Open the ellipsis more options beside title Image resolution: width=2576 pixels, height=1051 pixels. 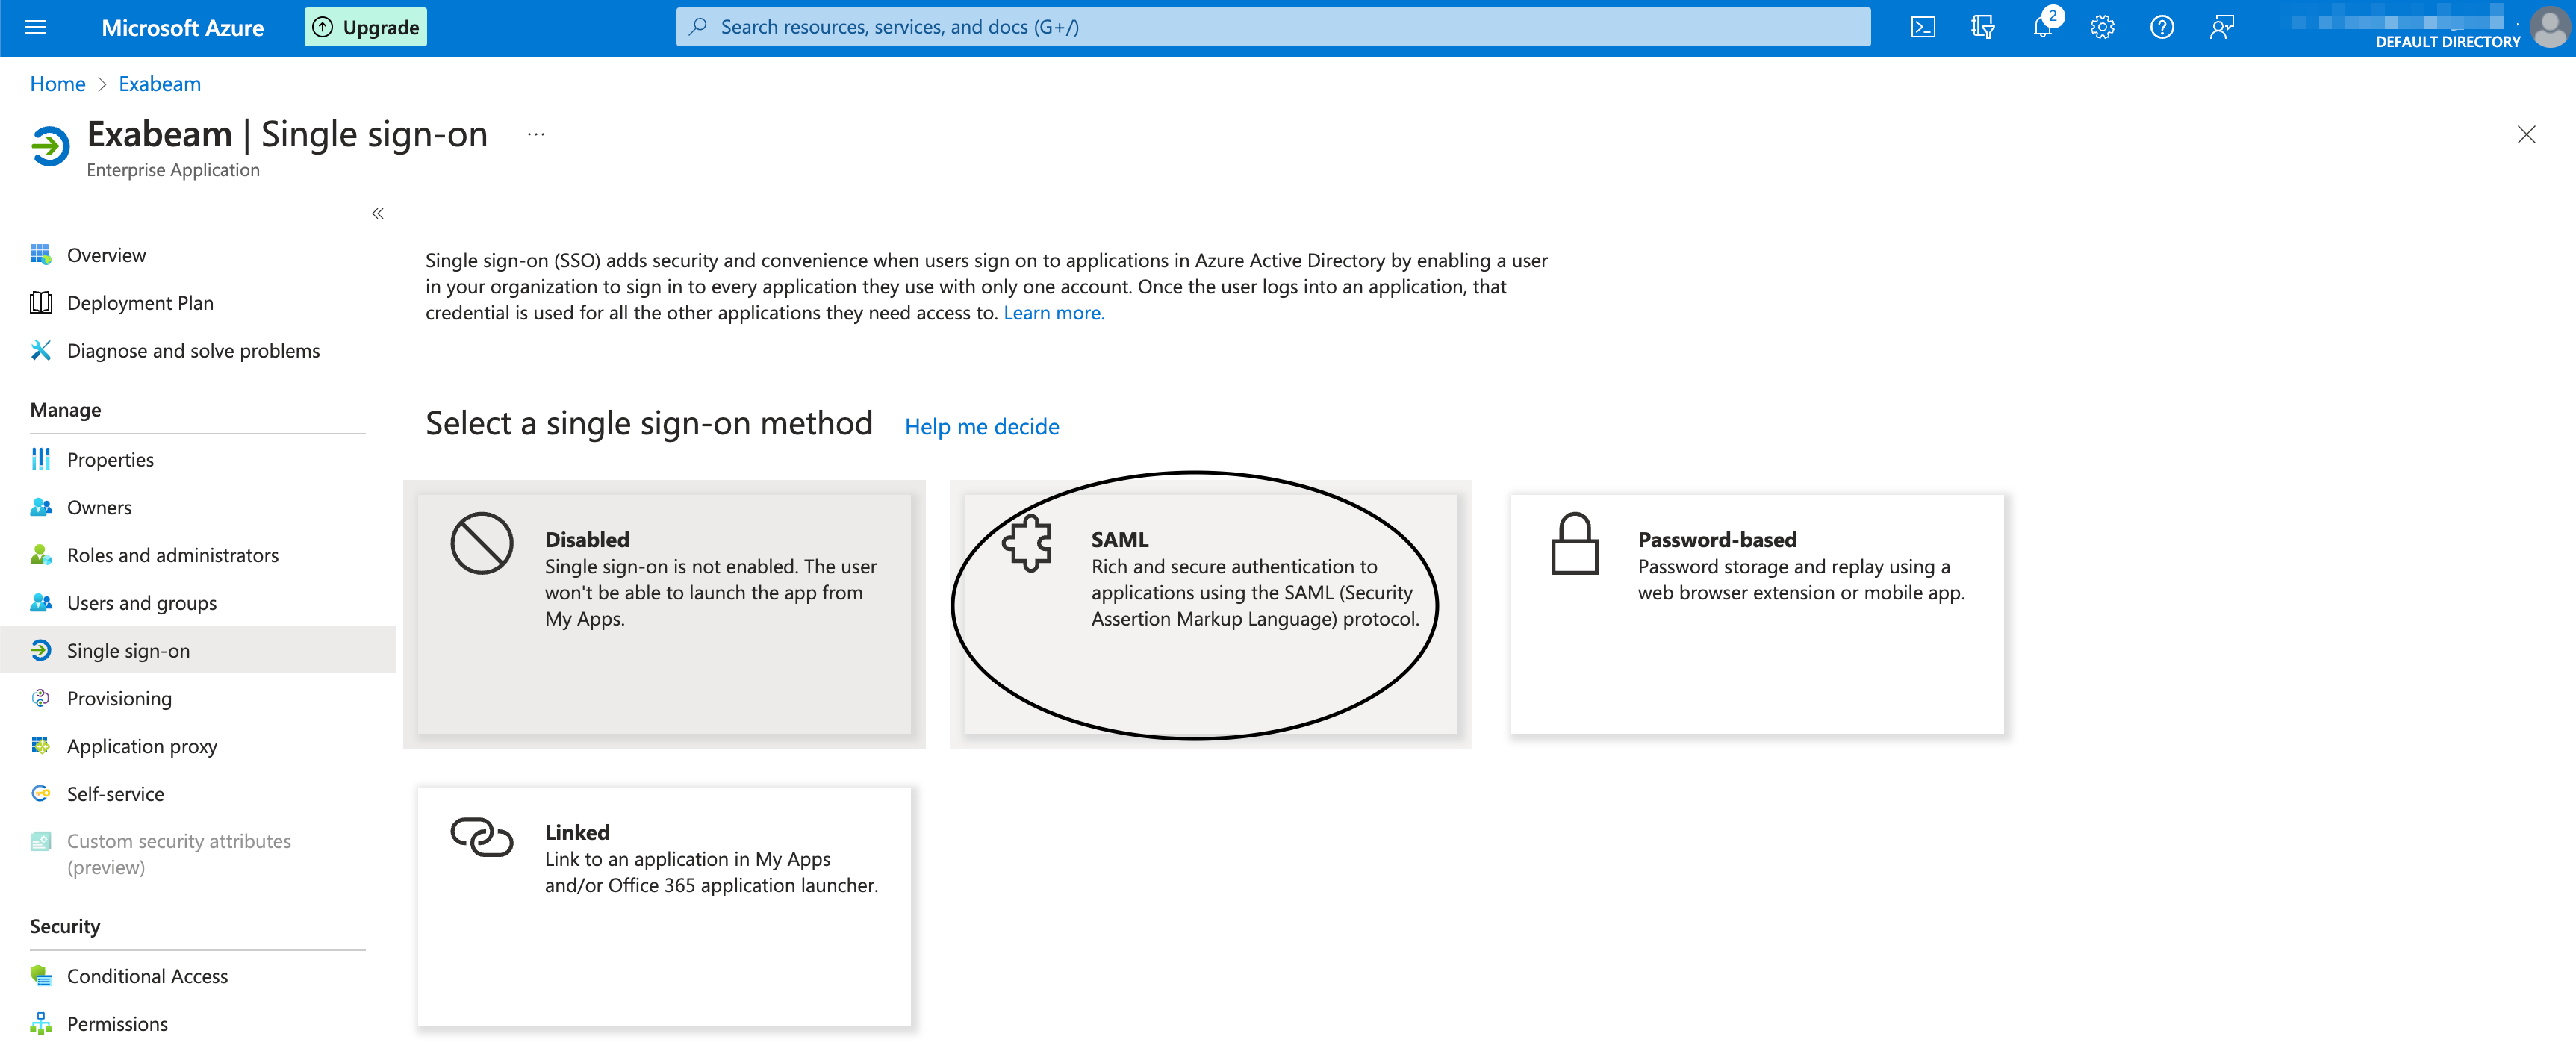click(x=536, y=134)
